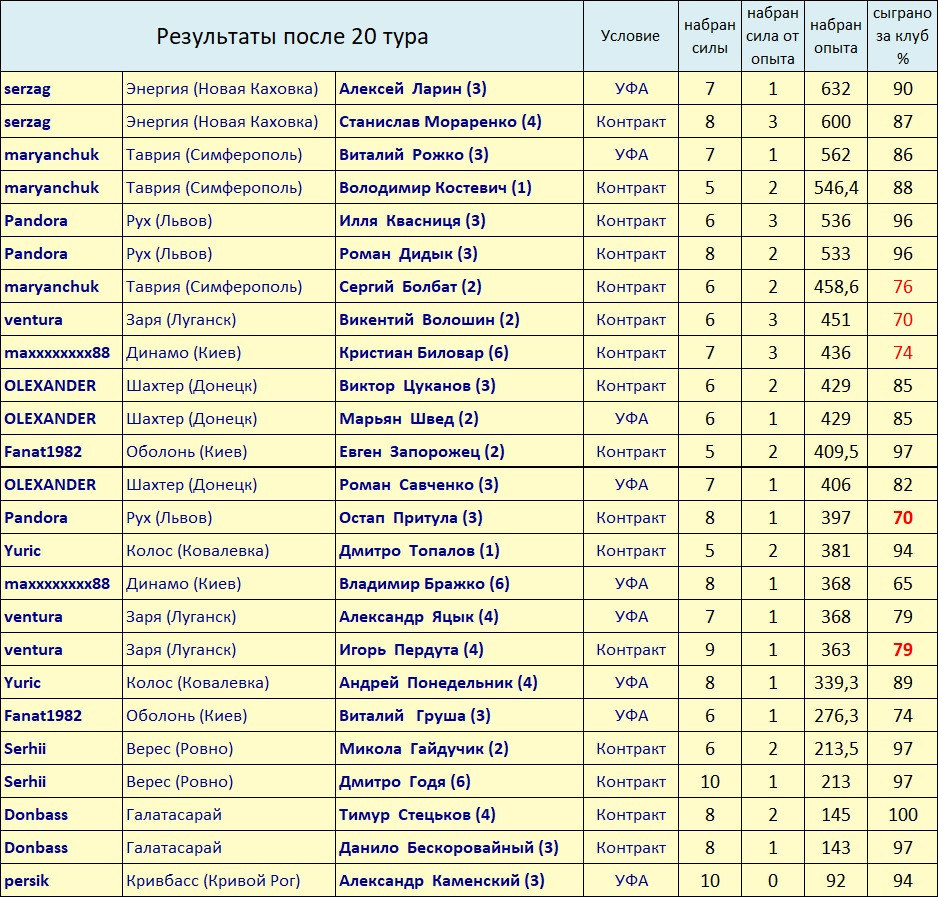The height and width of the screenshot is (897, 938).
Task: Click player name Александр Яцык (4)
Action: tap(419, 616)
